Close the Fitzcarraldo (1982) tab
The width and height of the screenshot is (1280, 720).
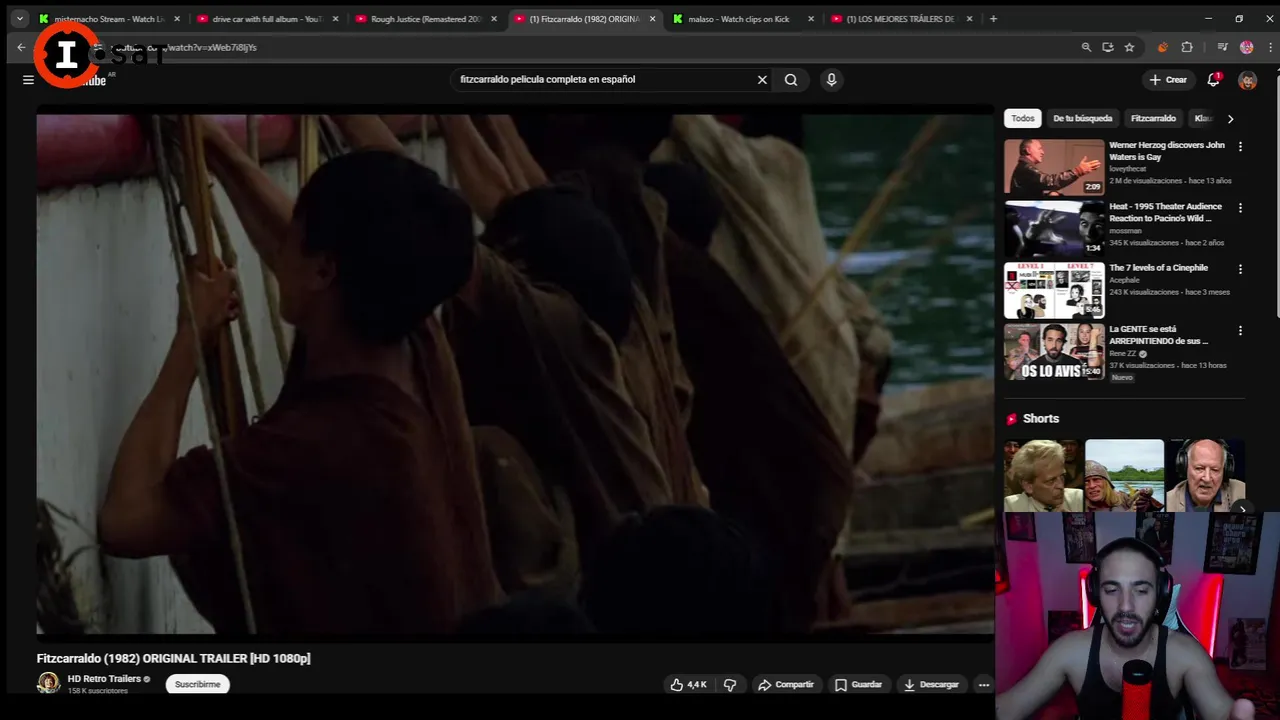click(652, 19)
